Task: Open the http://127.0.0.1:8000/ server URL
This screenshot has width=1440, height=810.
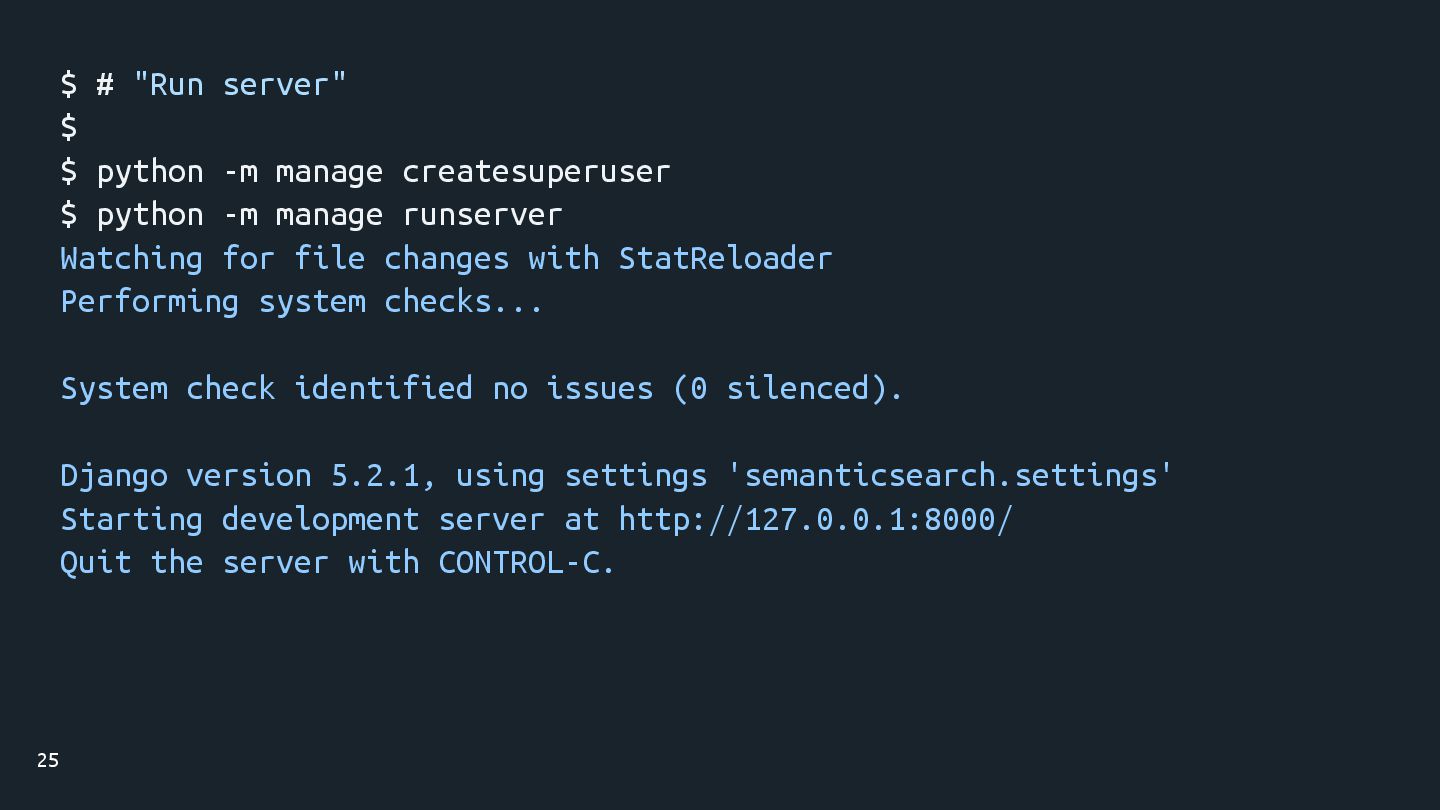Action: 815,519
